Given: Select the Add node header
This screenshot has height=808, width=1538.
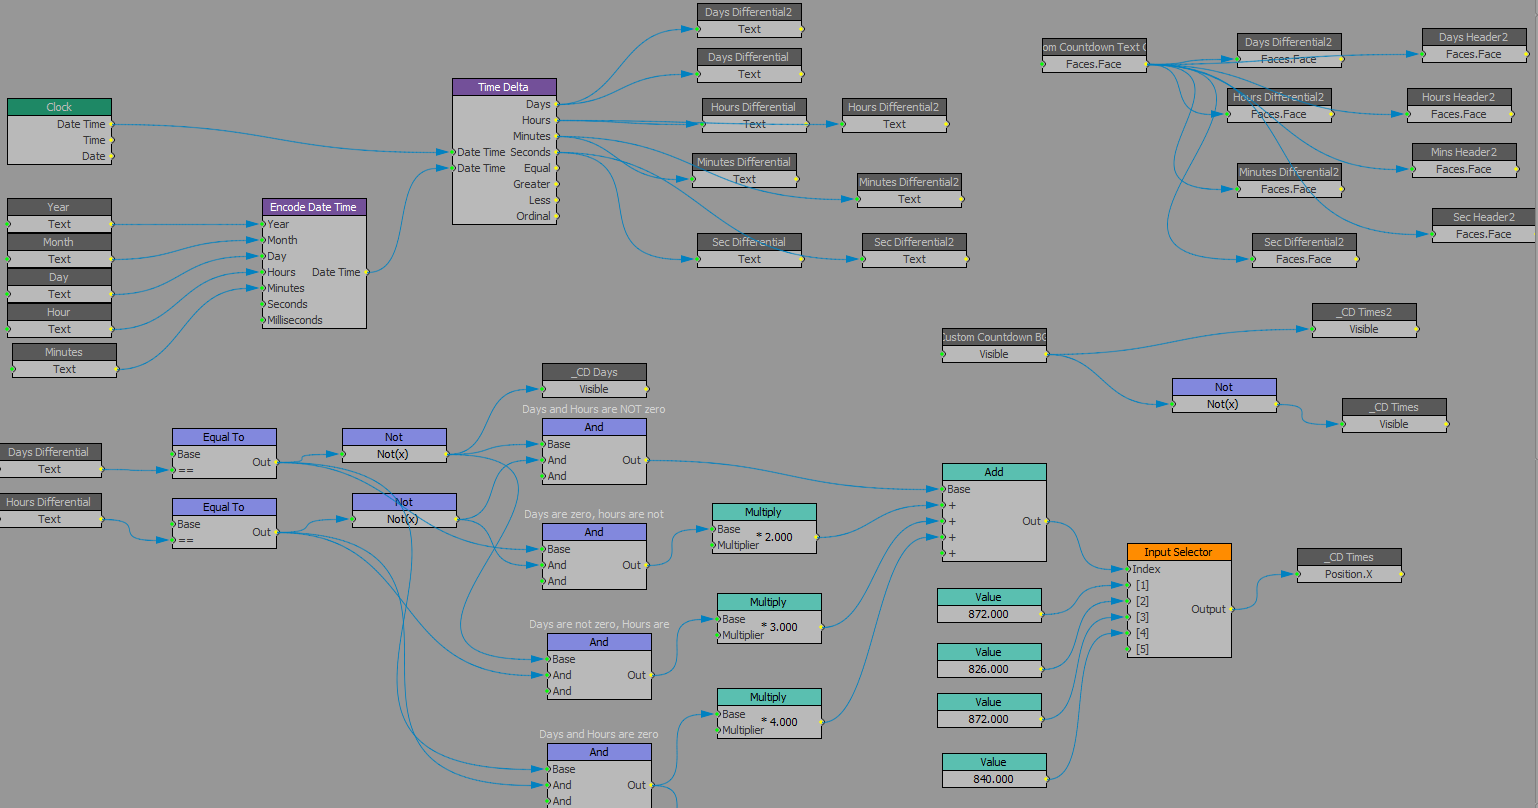Looking at the screenshot, I should (x=994, y=472).
